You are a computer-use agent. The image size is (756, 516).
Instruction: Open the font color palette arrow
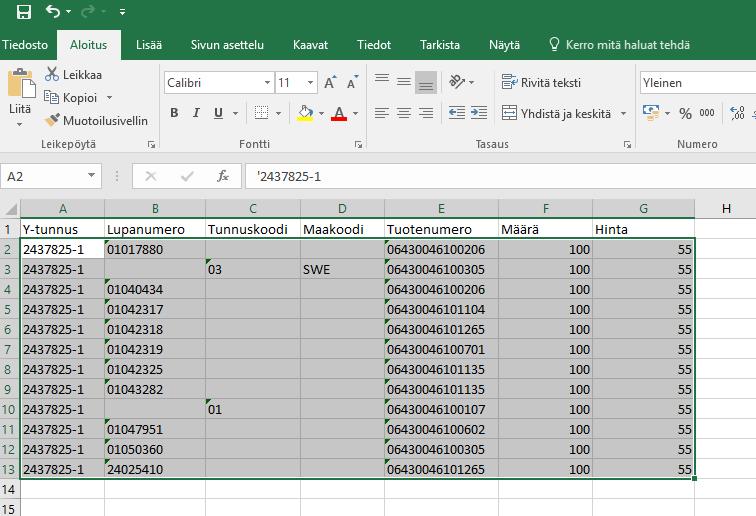355,113
